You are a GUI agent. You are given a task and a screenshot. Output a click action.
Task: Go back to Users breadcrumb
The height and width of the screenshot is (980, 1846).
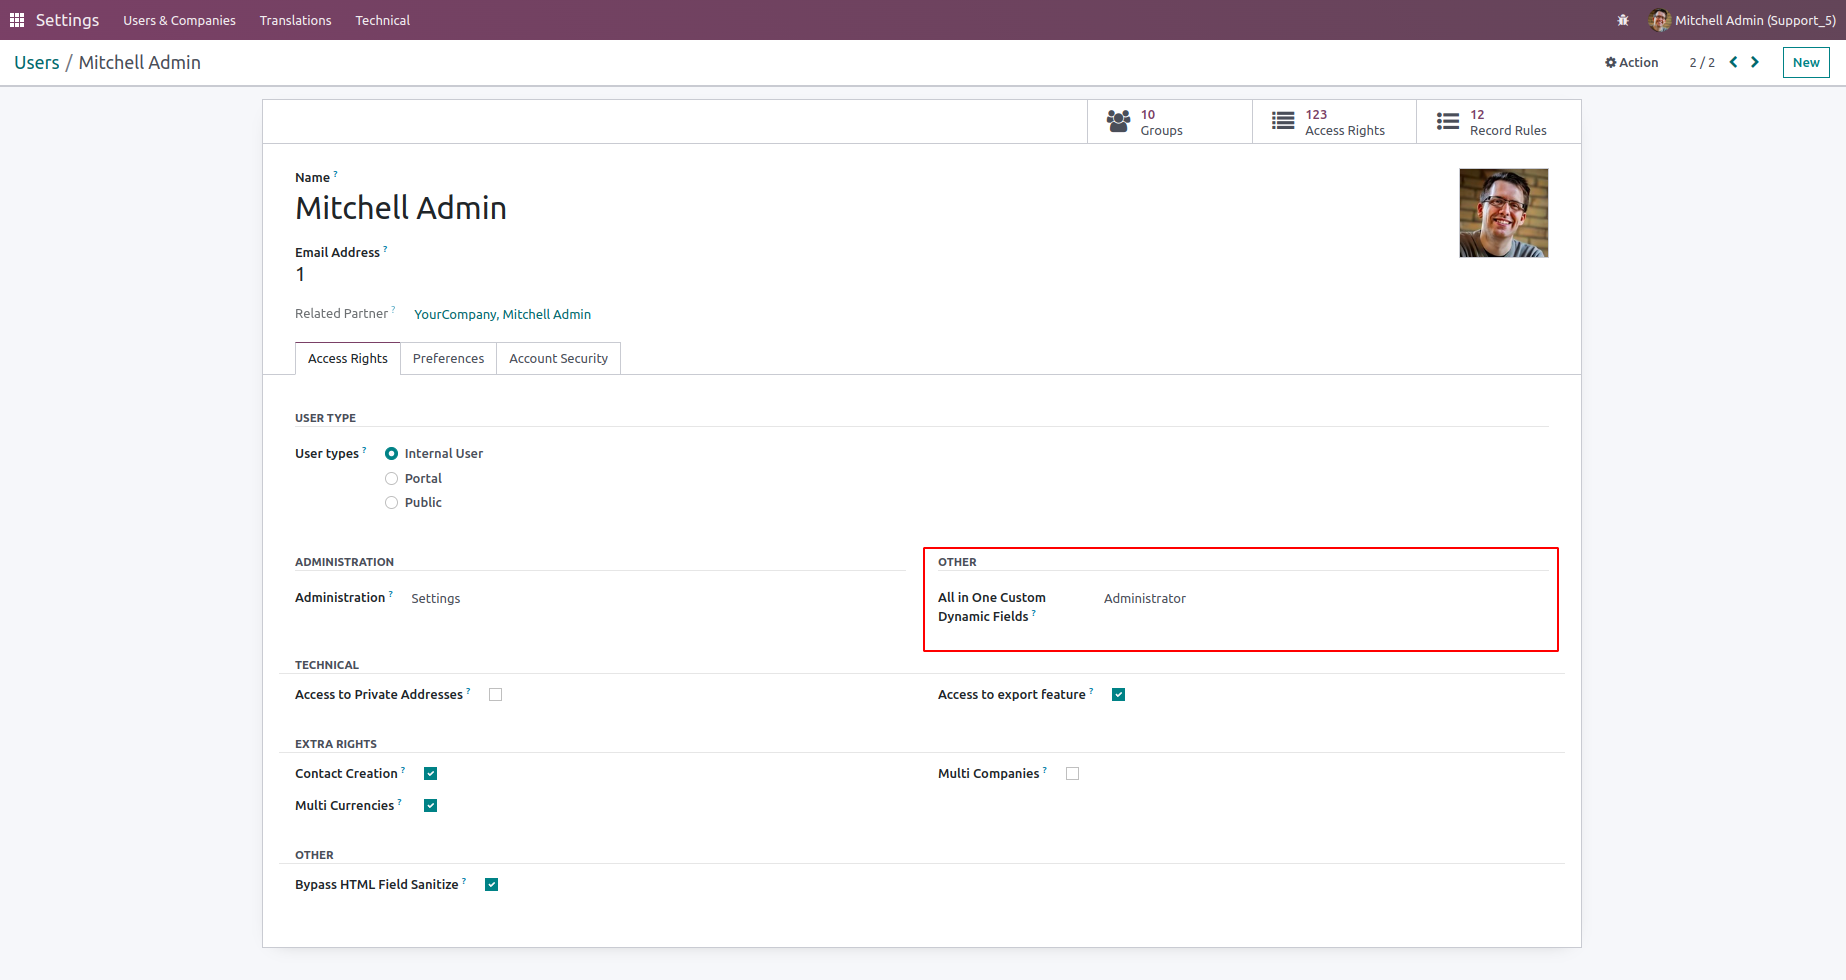(x=37, y=63)
